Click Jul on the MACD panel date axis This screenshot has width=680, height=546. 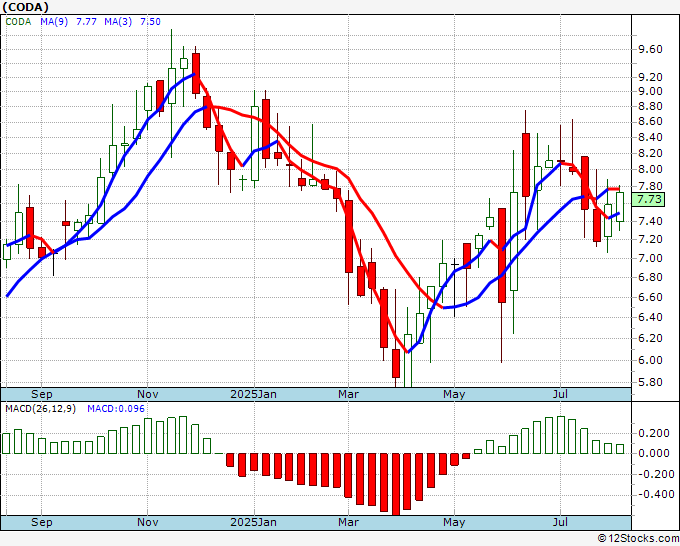tap(560, 522)
